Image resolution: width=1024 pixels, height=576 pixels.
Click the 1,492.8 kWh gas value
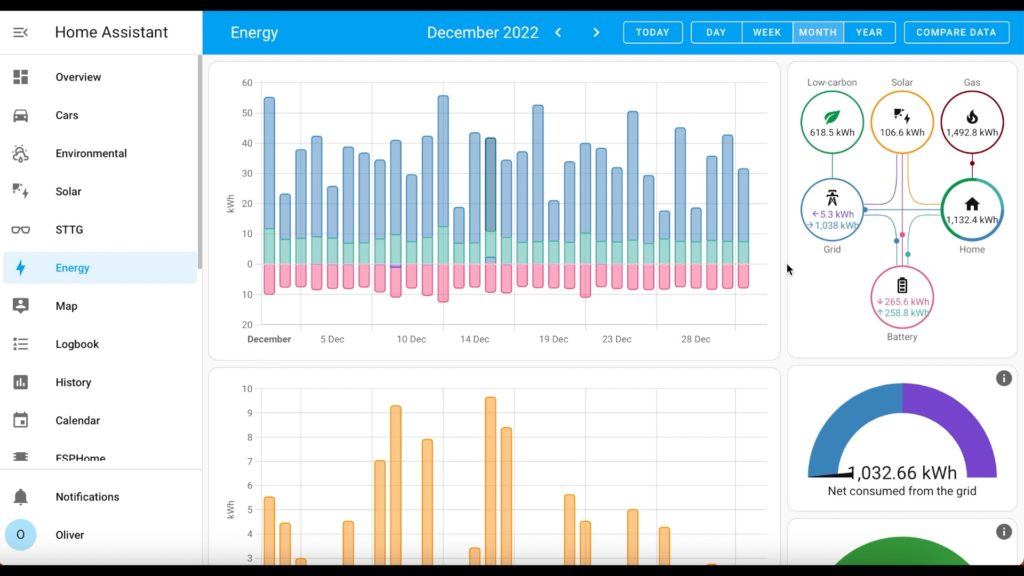972,132
